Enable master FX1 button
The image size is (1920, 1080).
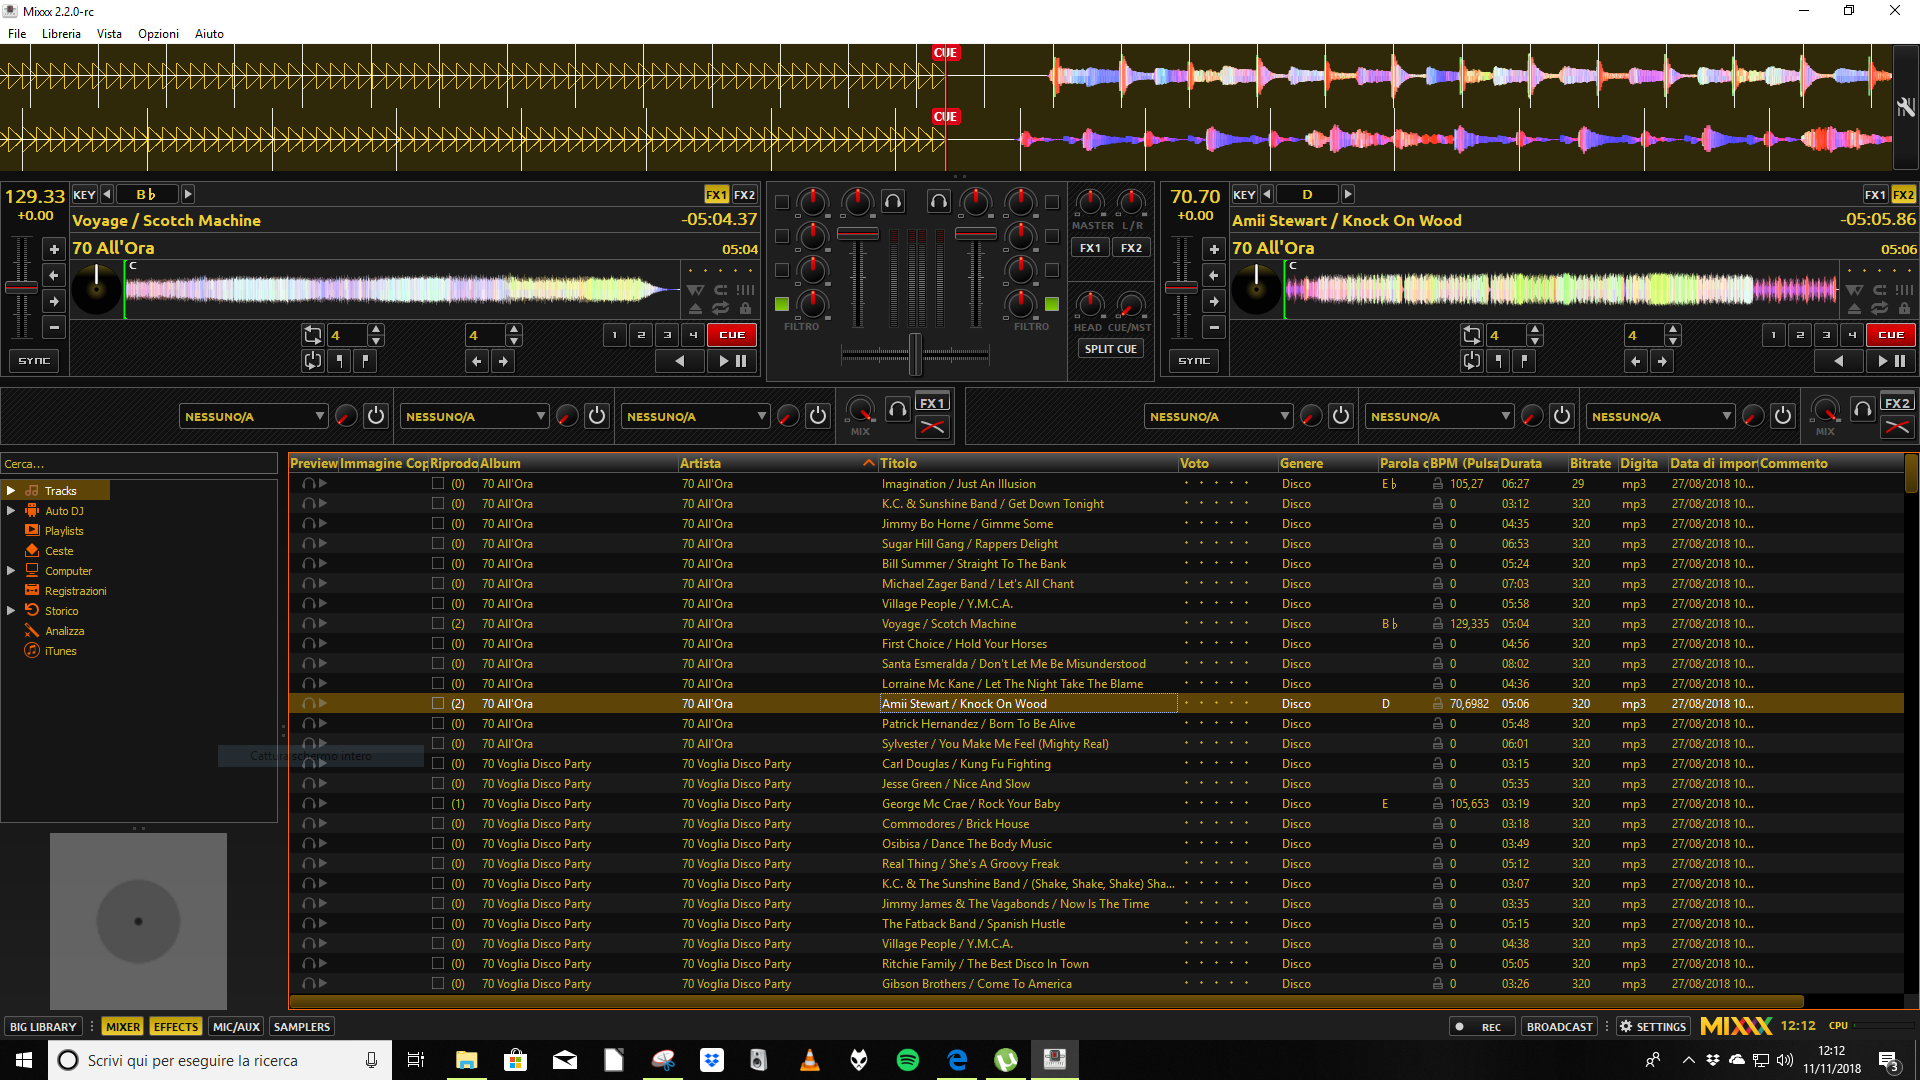coord(1090,248)
